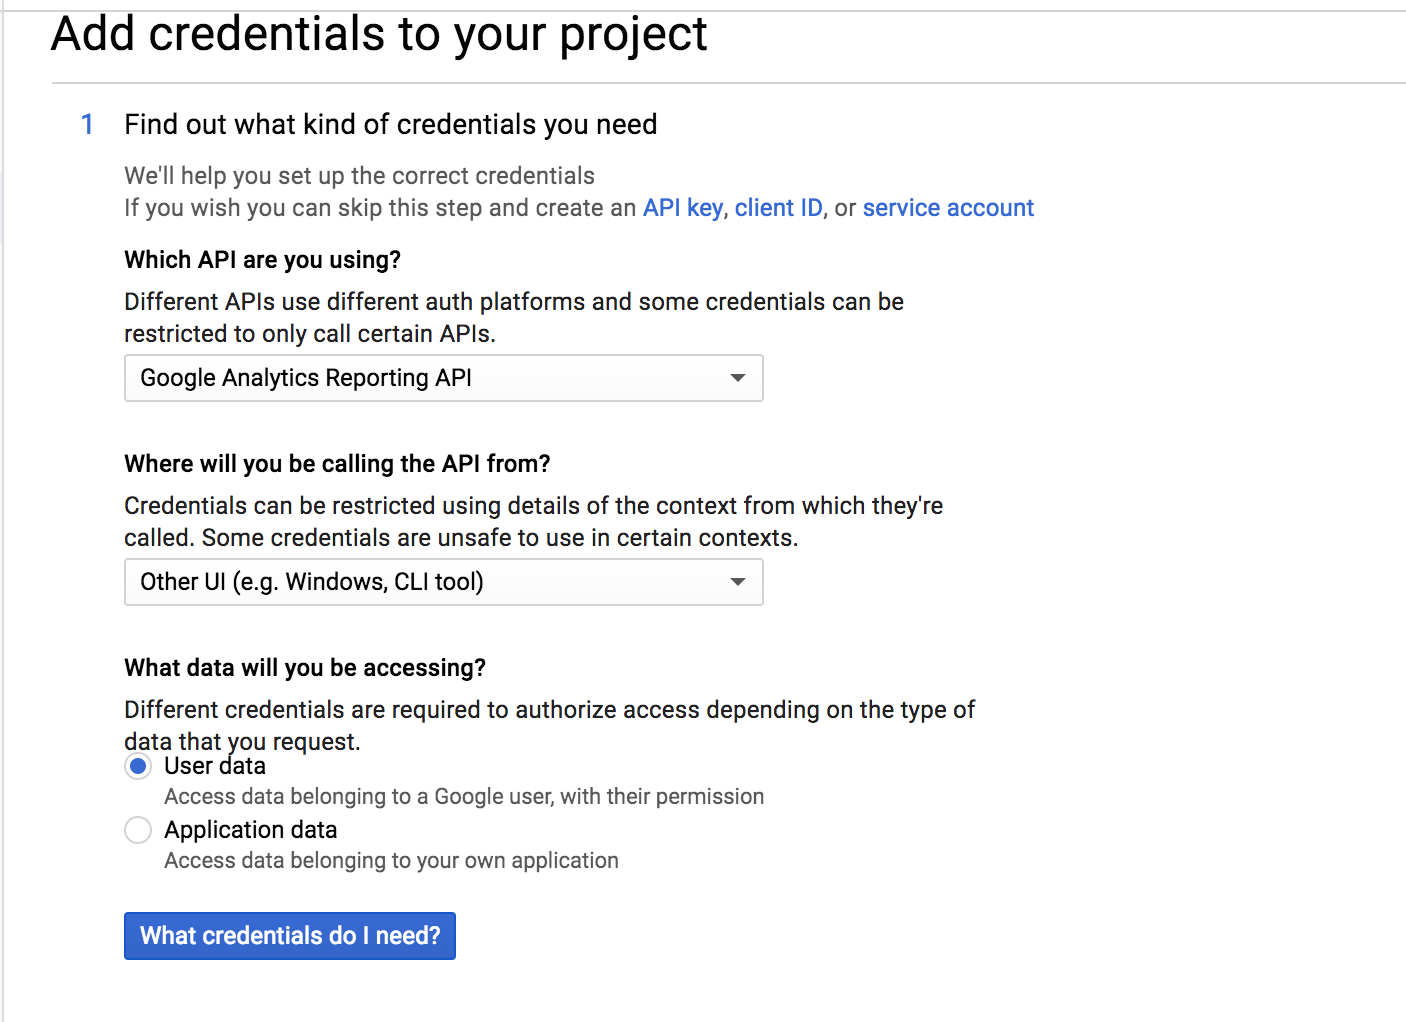Screen dimensions: 1406x1022
Task: Click the Find out what kind of credentials step title
Action: coord(390,124)
